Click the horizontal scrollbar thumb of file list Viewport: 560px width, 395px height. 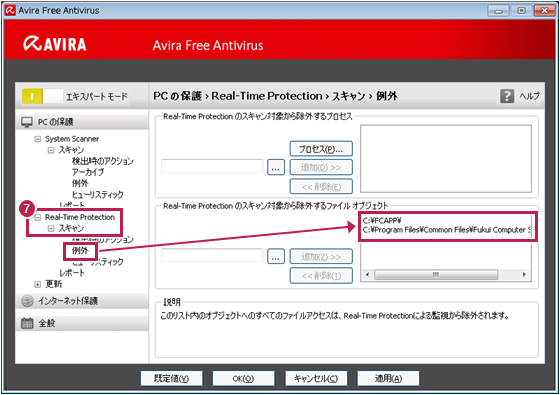click(x=436, y=275)
